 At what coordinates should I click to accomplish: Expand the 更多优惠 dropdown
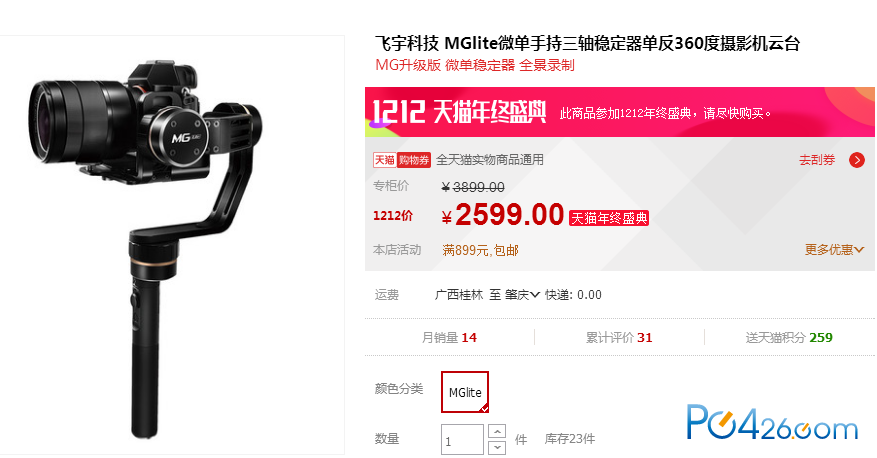[834, 249]
